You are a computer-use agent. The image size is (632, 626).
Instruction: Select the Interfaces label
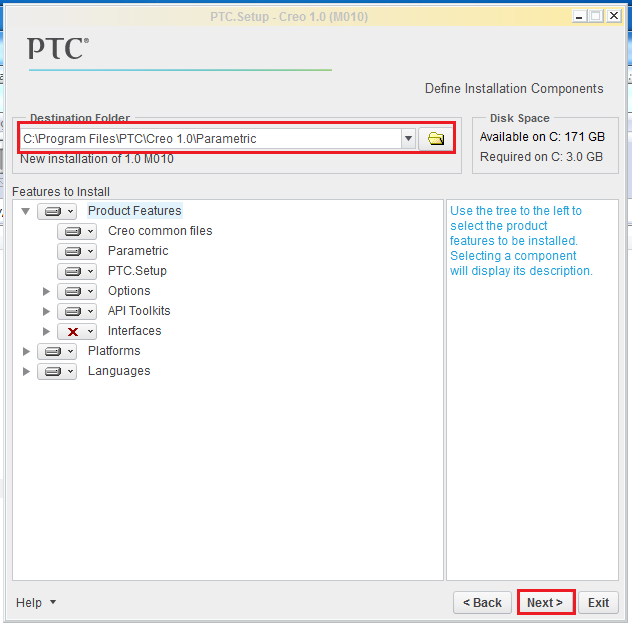pyautogui.click(x=134, y=331)
